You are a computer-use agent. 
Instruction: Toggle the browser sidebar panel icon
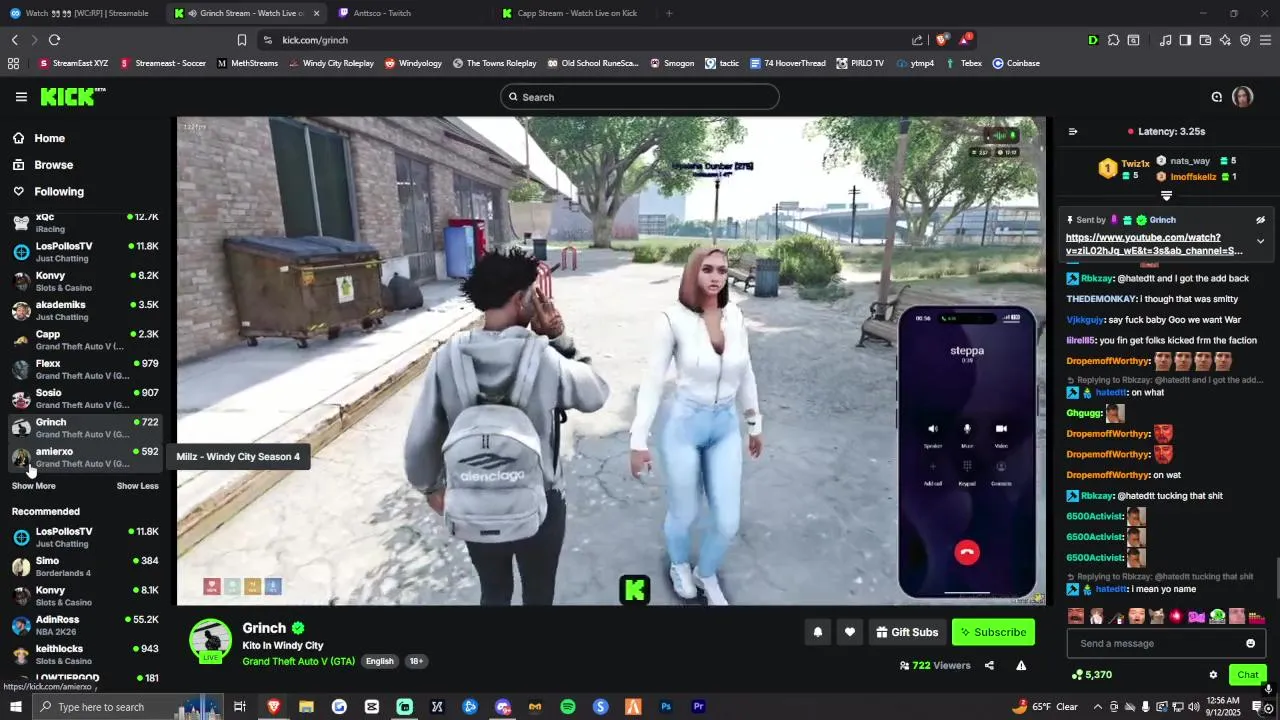[x=1185, y=40]
